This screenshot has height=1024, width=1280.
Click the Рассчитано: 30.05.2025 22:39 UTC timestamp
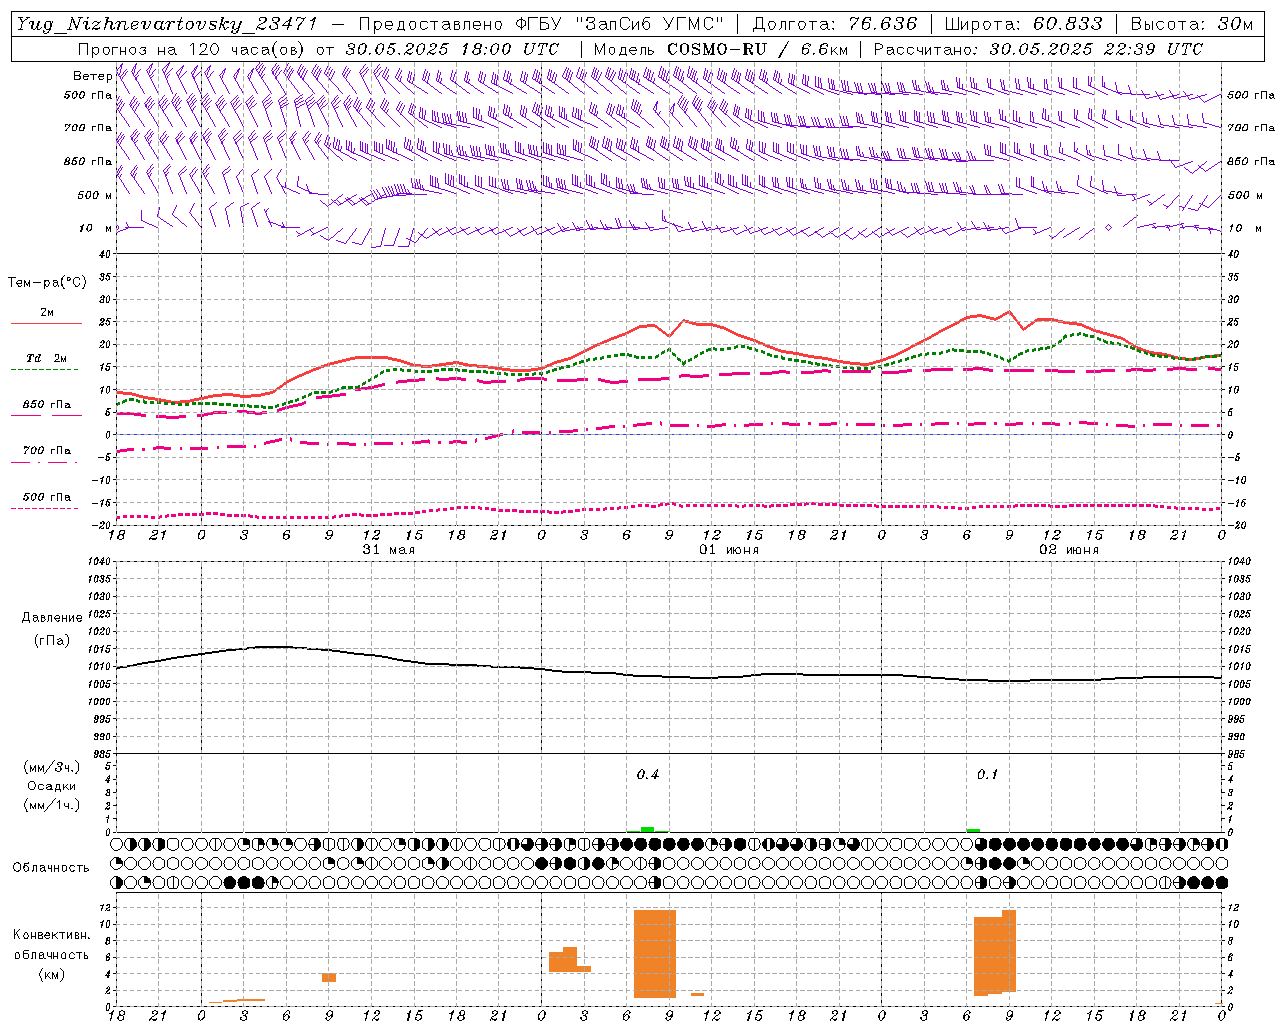[1038, 49]
